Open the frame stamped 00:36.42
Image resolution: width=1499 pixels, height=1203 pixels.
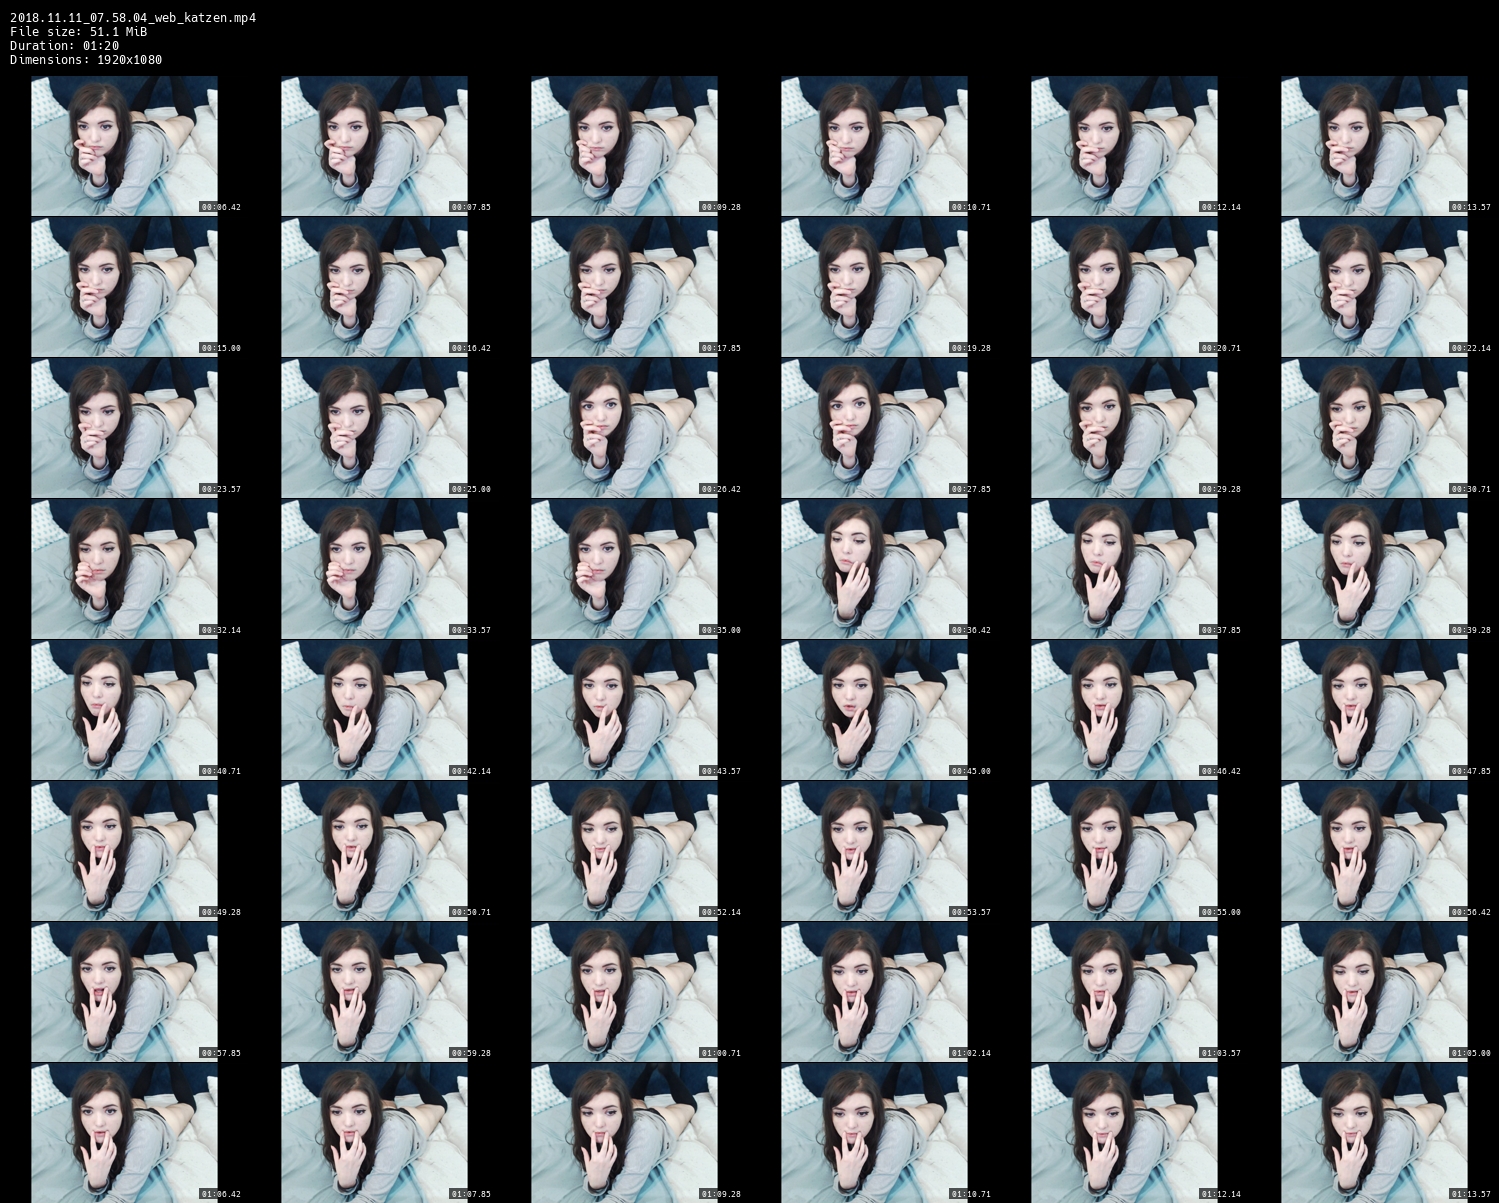(x=875, y=569)
